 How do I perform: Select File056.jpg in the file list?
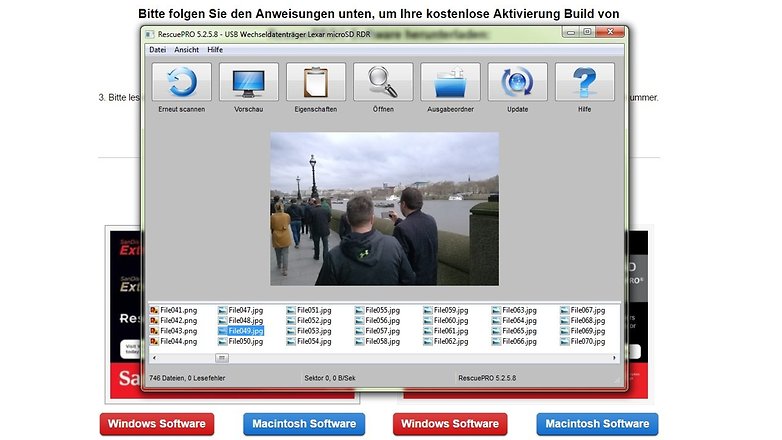(378, 321)
